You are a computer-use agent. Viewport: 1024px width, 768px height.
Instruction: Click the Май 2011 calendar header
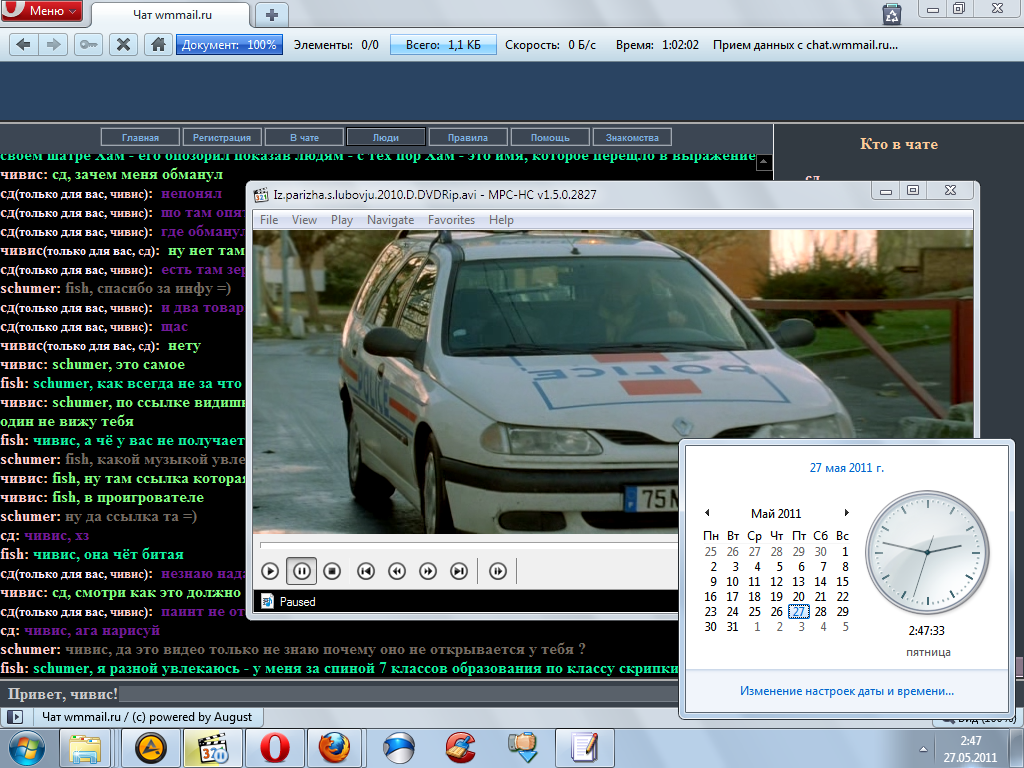click(x=776, y=514)
